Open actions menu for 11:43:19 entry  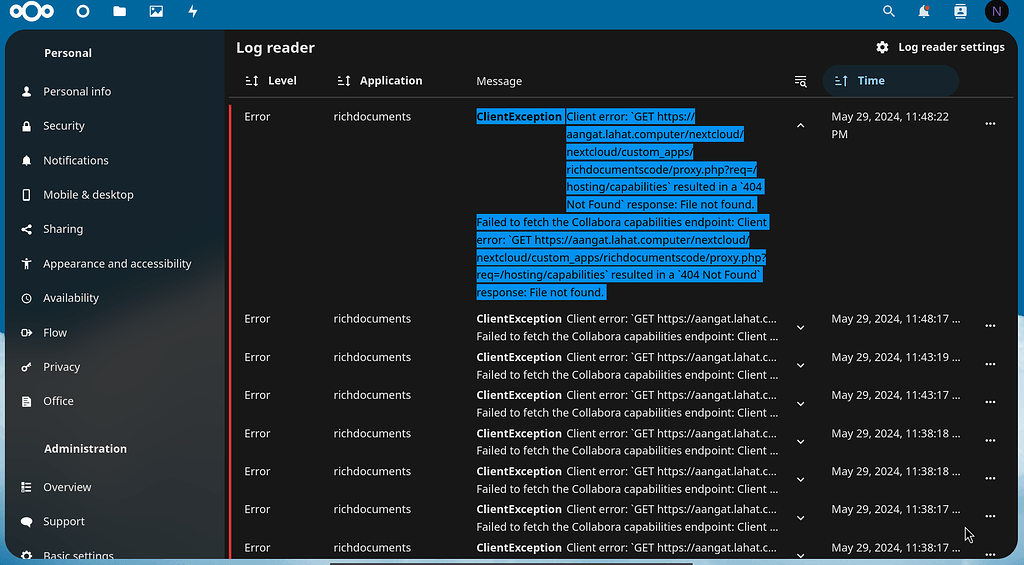pos(990,364)
